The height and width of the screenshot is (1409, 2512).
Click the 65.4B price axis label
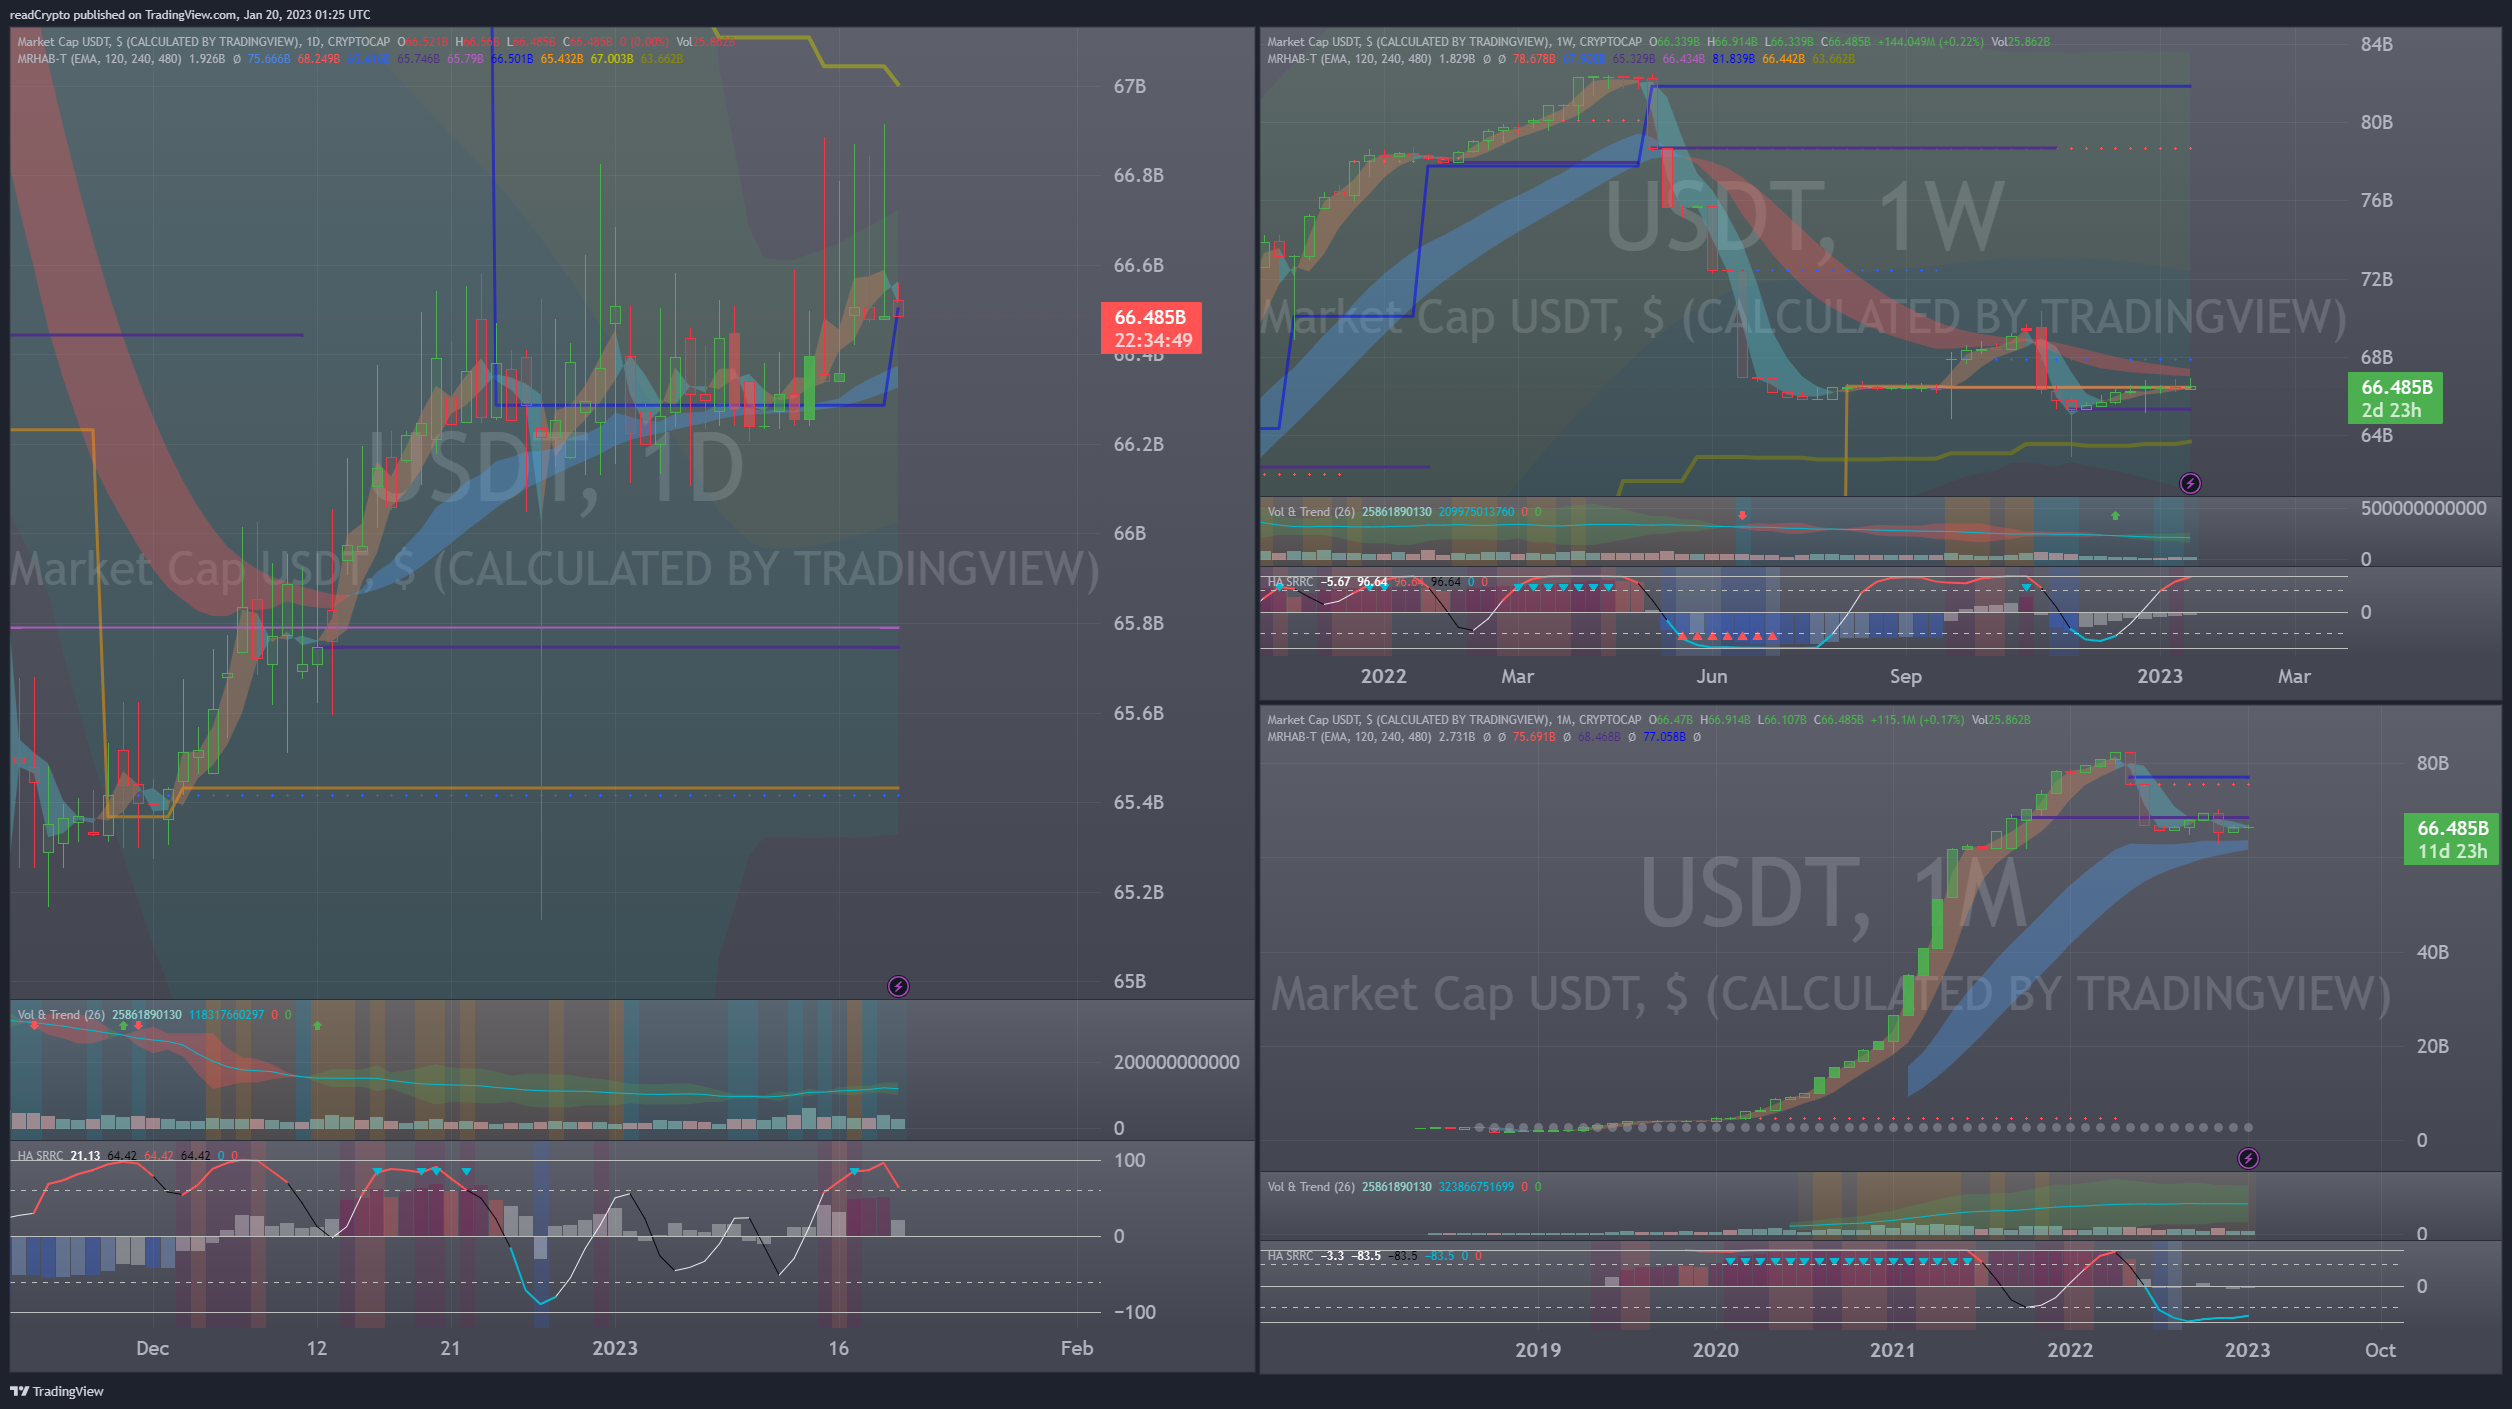tap(1138, 802)
